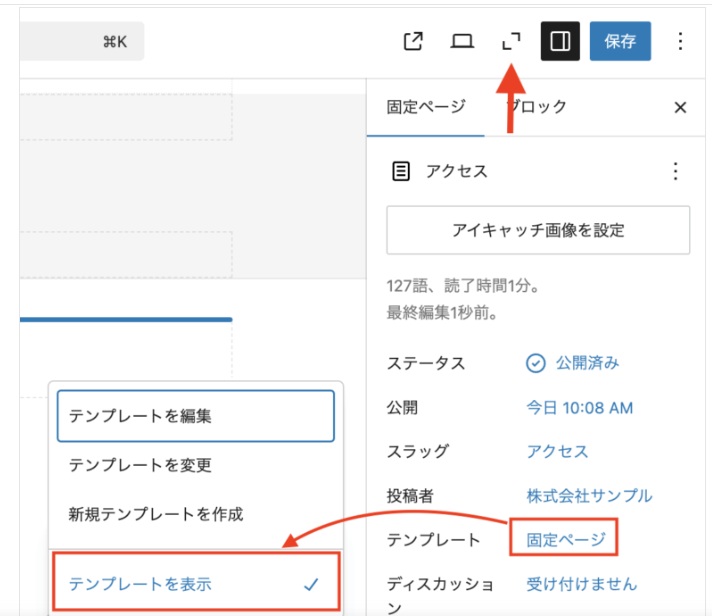Change publish date 今日 10:08 AM
Image resolution: width=712 pixels, height=616 pixels.
[579, 408]
